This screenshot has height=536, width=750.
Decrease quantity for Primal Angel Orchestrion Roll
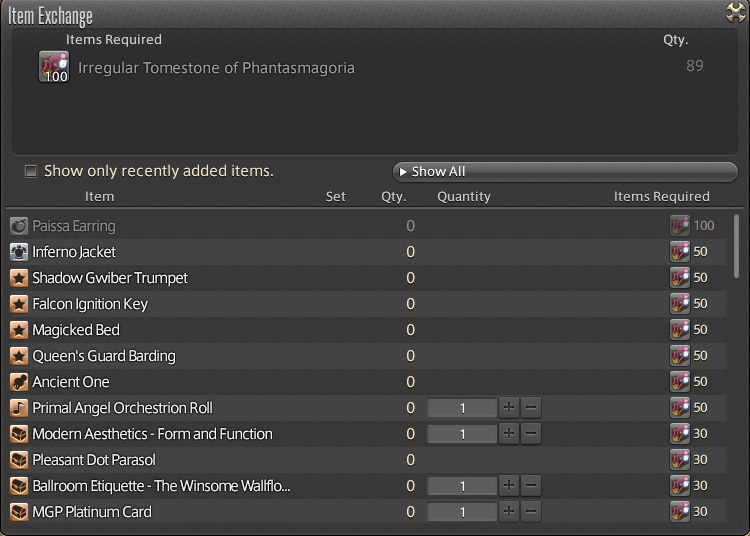(x=531, y=407)
